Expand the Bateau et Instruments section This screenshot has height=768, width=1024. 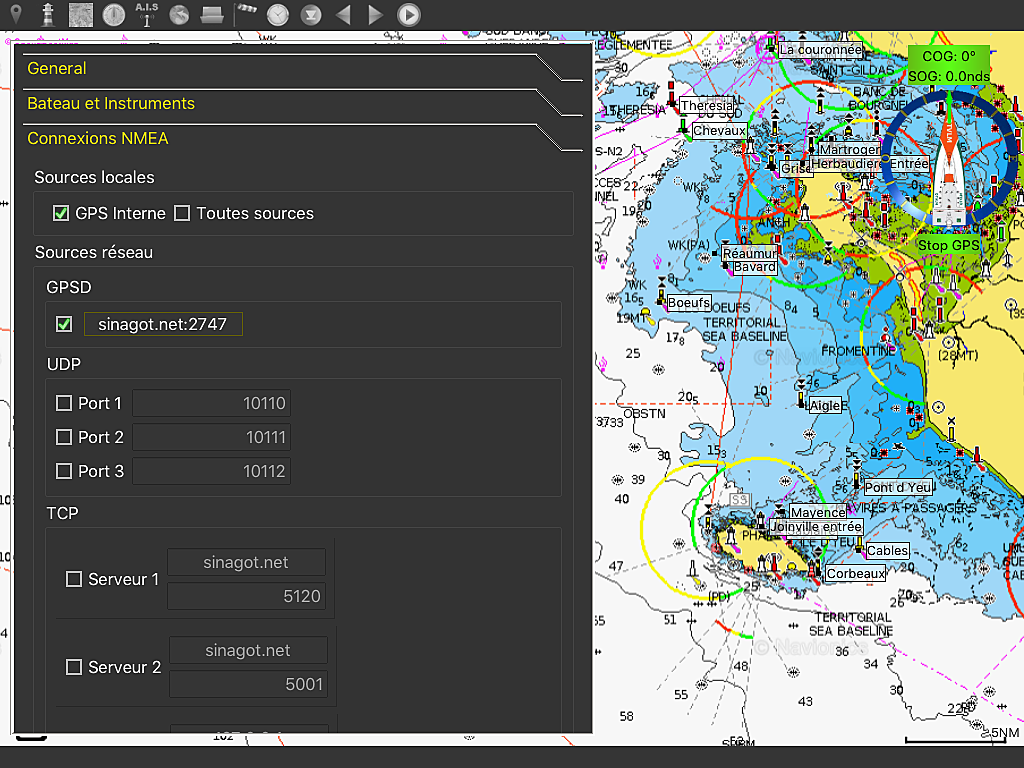click(x=302, y=103)
